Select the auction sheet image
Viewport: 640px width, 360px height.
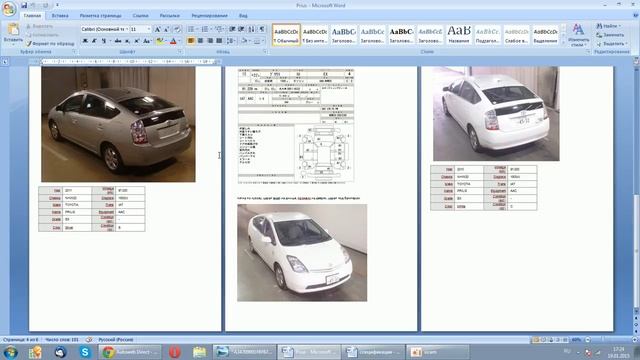click(296, 127)
